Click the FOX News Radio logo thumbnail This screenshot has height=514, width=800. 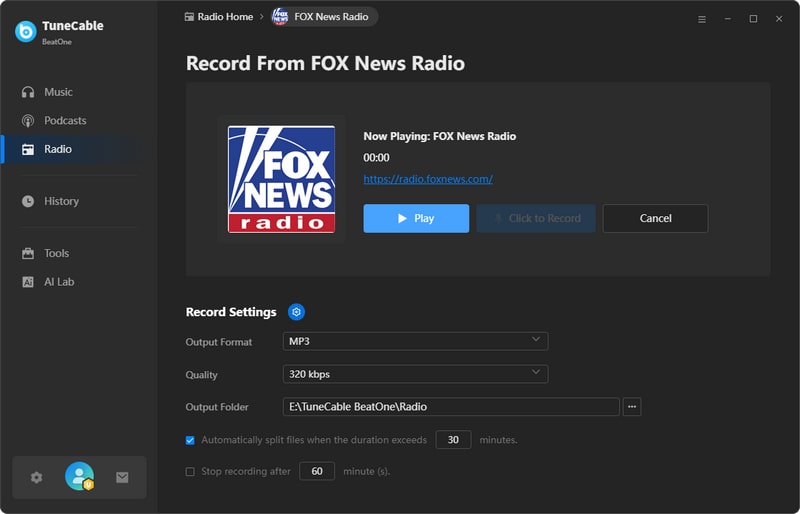click(282, 179)
